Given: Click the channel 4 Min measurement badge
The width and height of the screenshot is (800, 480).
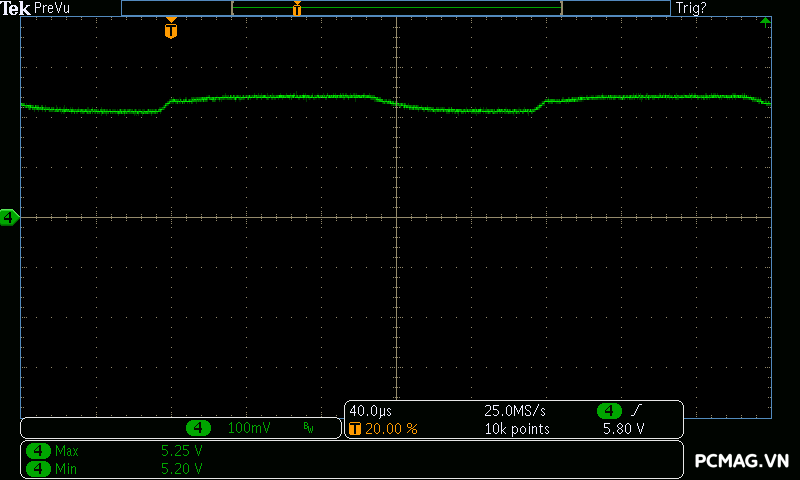Looking at the screenshot, I should point(38,468).
